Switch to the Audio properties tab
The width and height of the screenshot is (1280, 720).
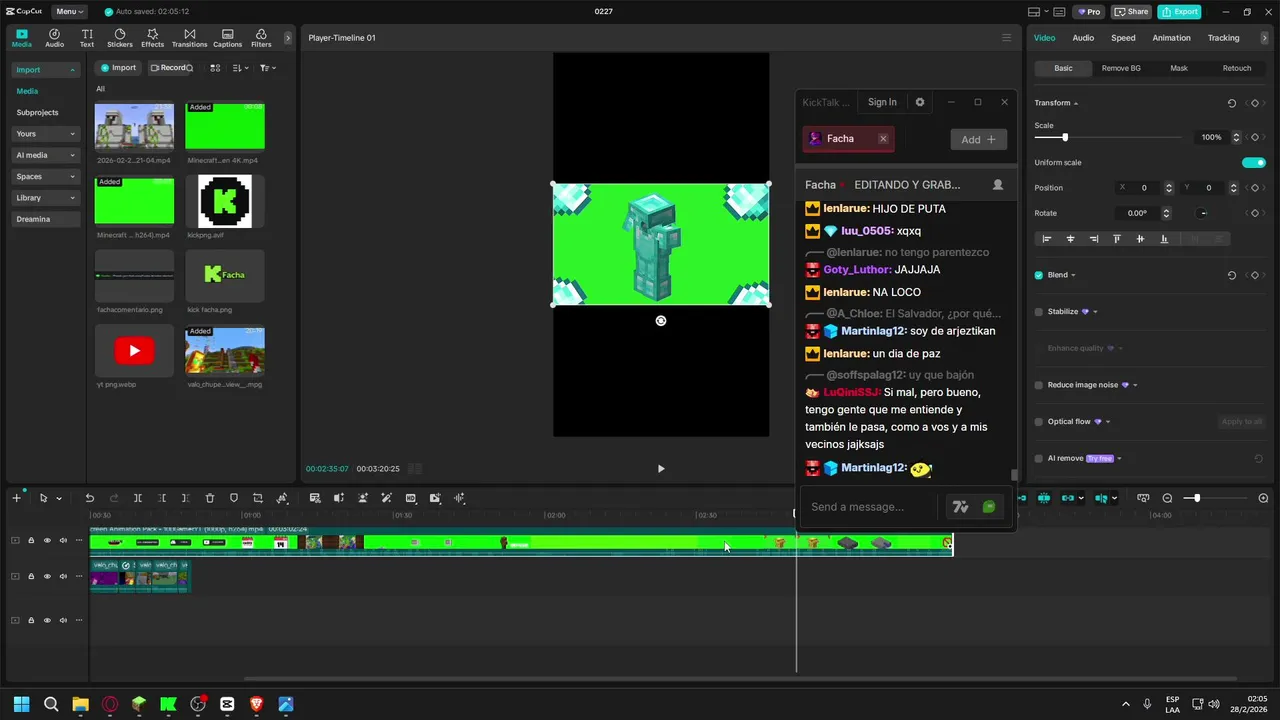1083,38
